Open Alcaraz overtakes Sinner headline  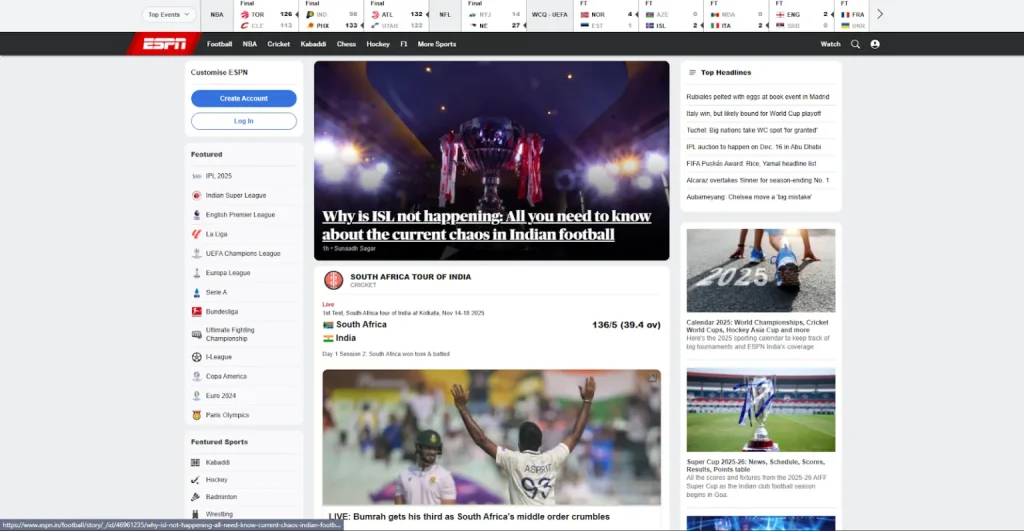click(758, 180)
